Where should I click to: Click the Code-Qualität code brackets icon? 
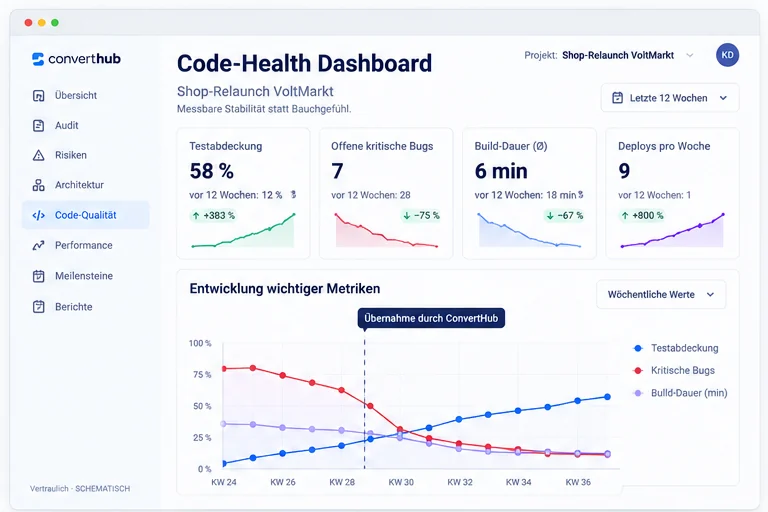pyautogui.click(x=38, y=215)
